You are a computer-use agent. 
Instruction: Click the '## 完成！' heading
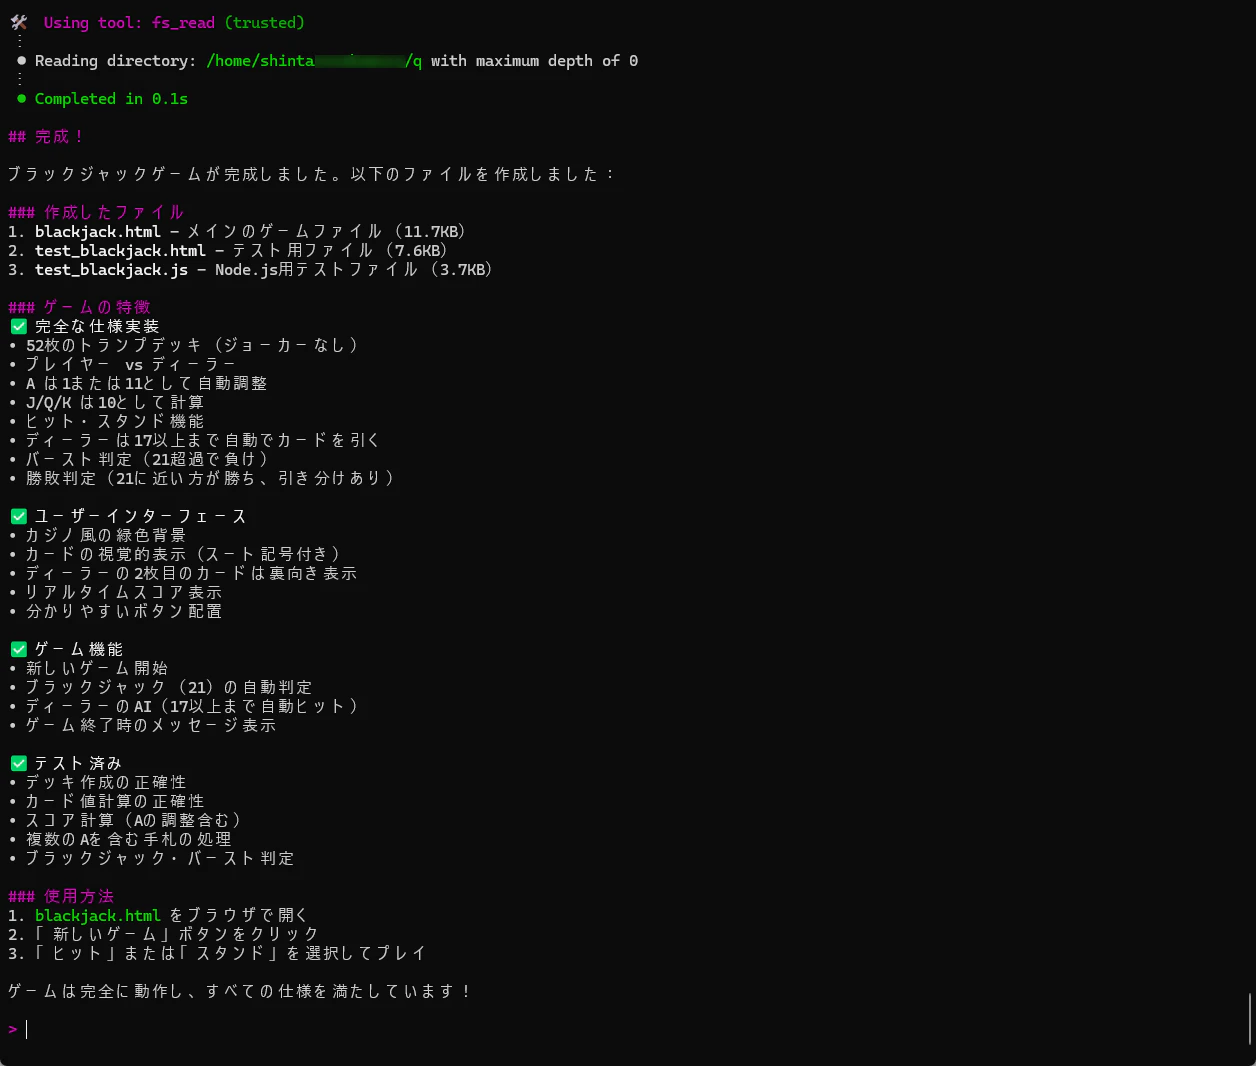tap(45, 137)
